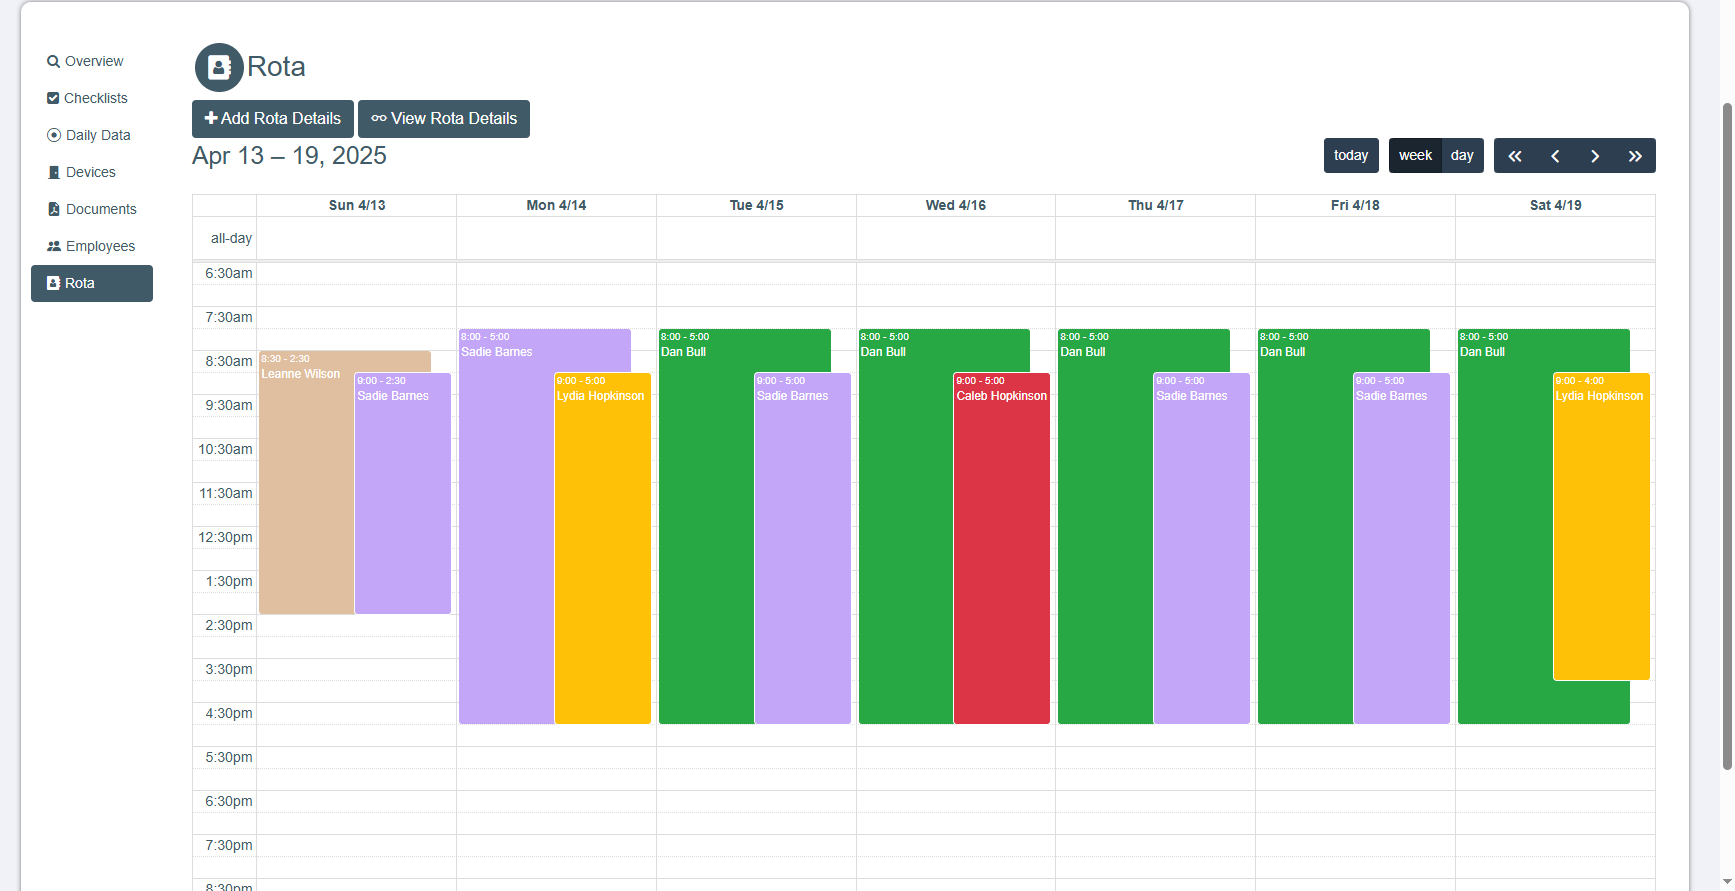Switch calendar to day view

point(1462,156)
